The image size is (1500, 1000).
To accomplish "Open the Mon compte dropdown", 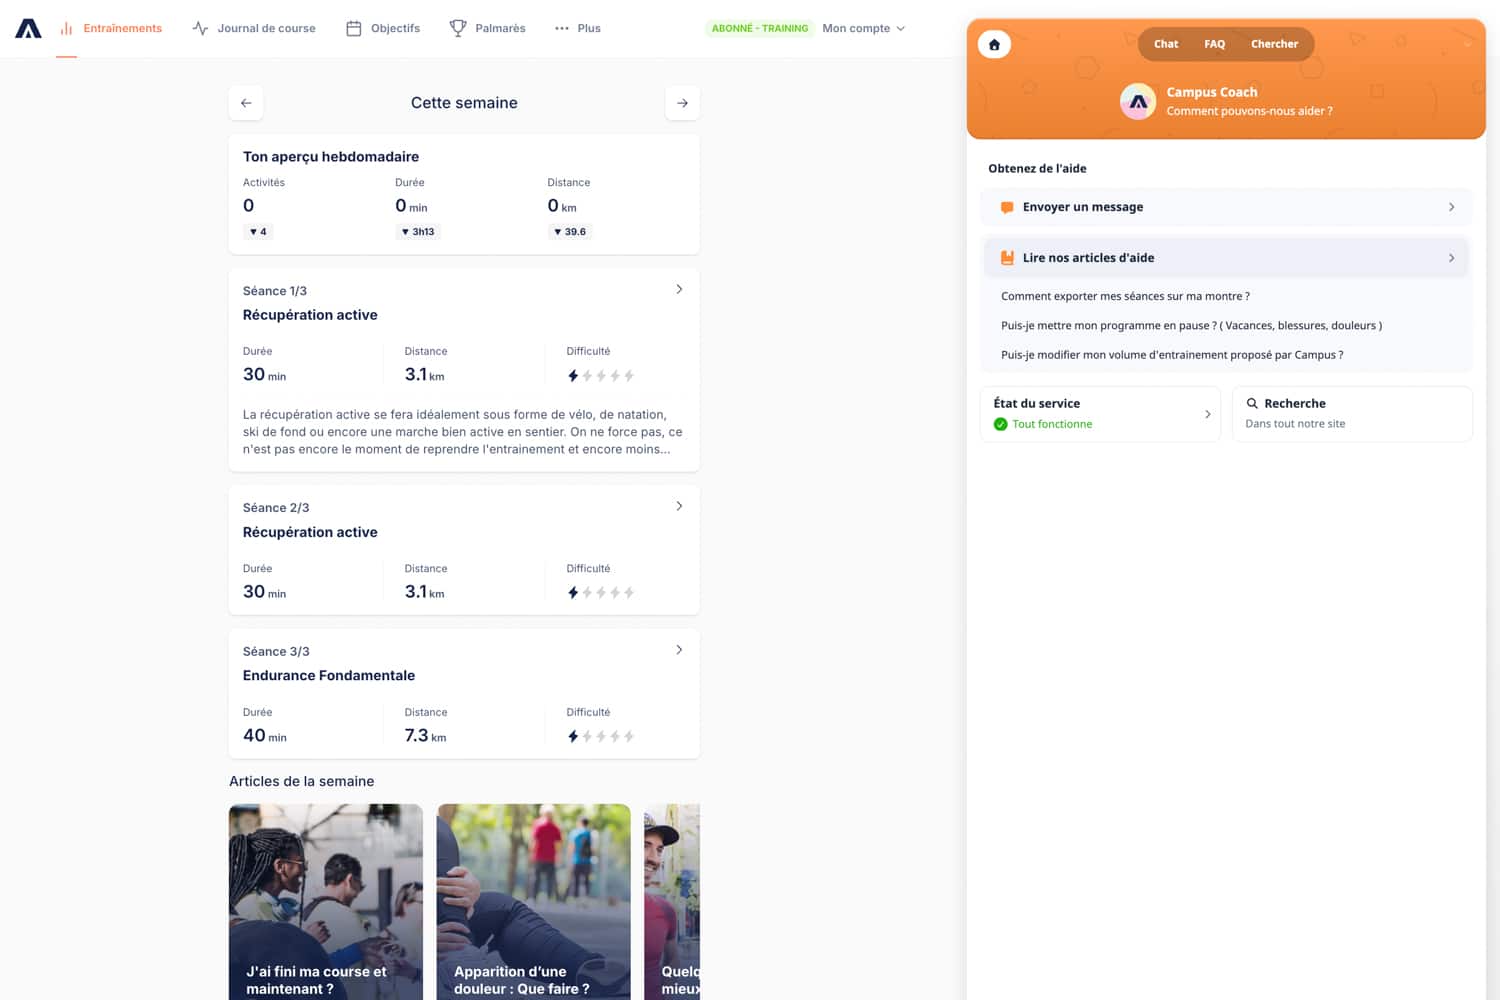I will point(864,28).
